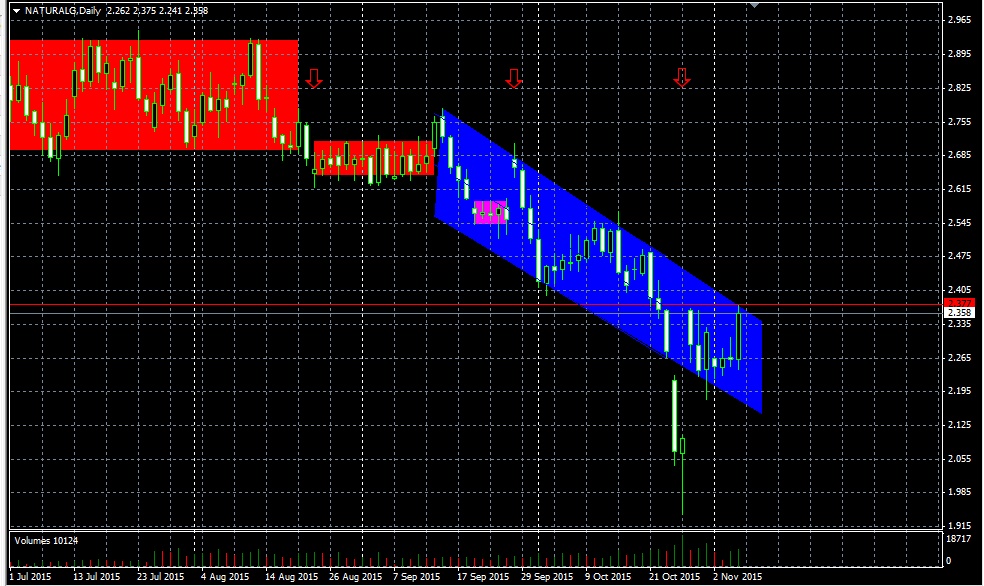Click the 9 Oct 2015 date label
This screenshot has height=586, width=984.
(610, 577)
